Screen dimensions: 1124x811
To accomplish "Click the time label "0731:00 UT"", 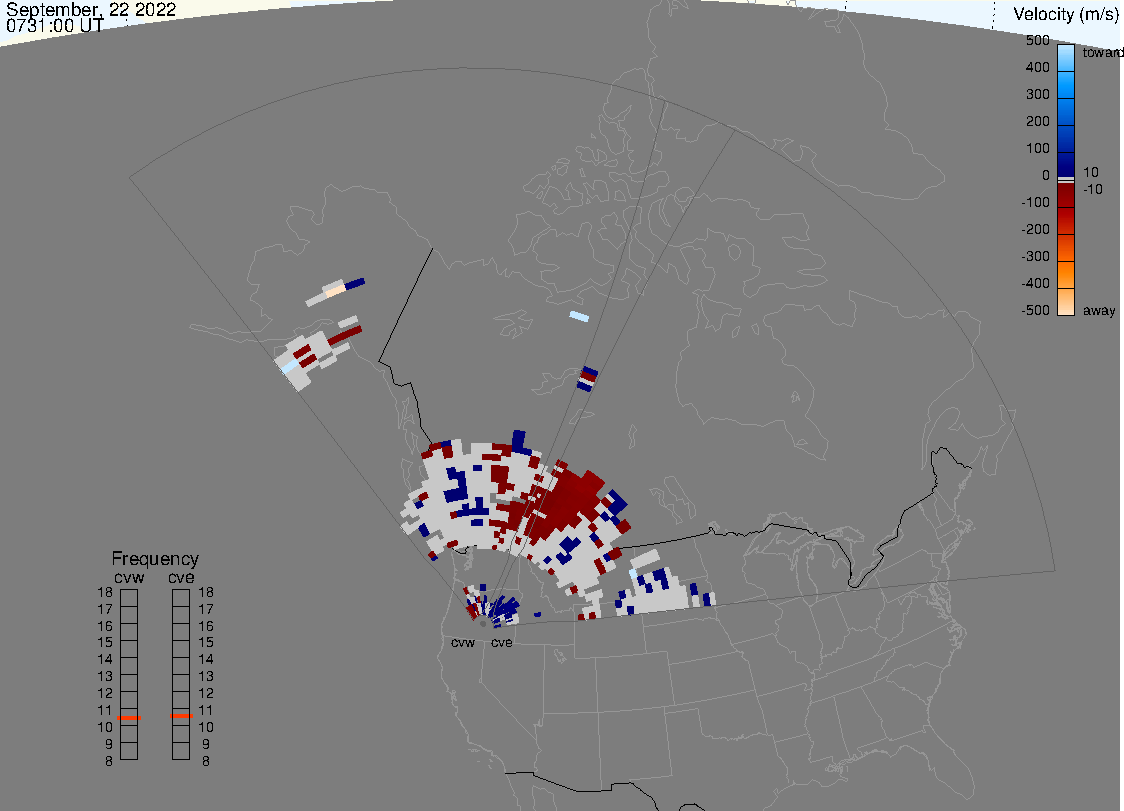I will pos(55,26).
